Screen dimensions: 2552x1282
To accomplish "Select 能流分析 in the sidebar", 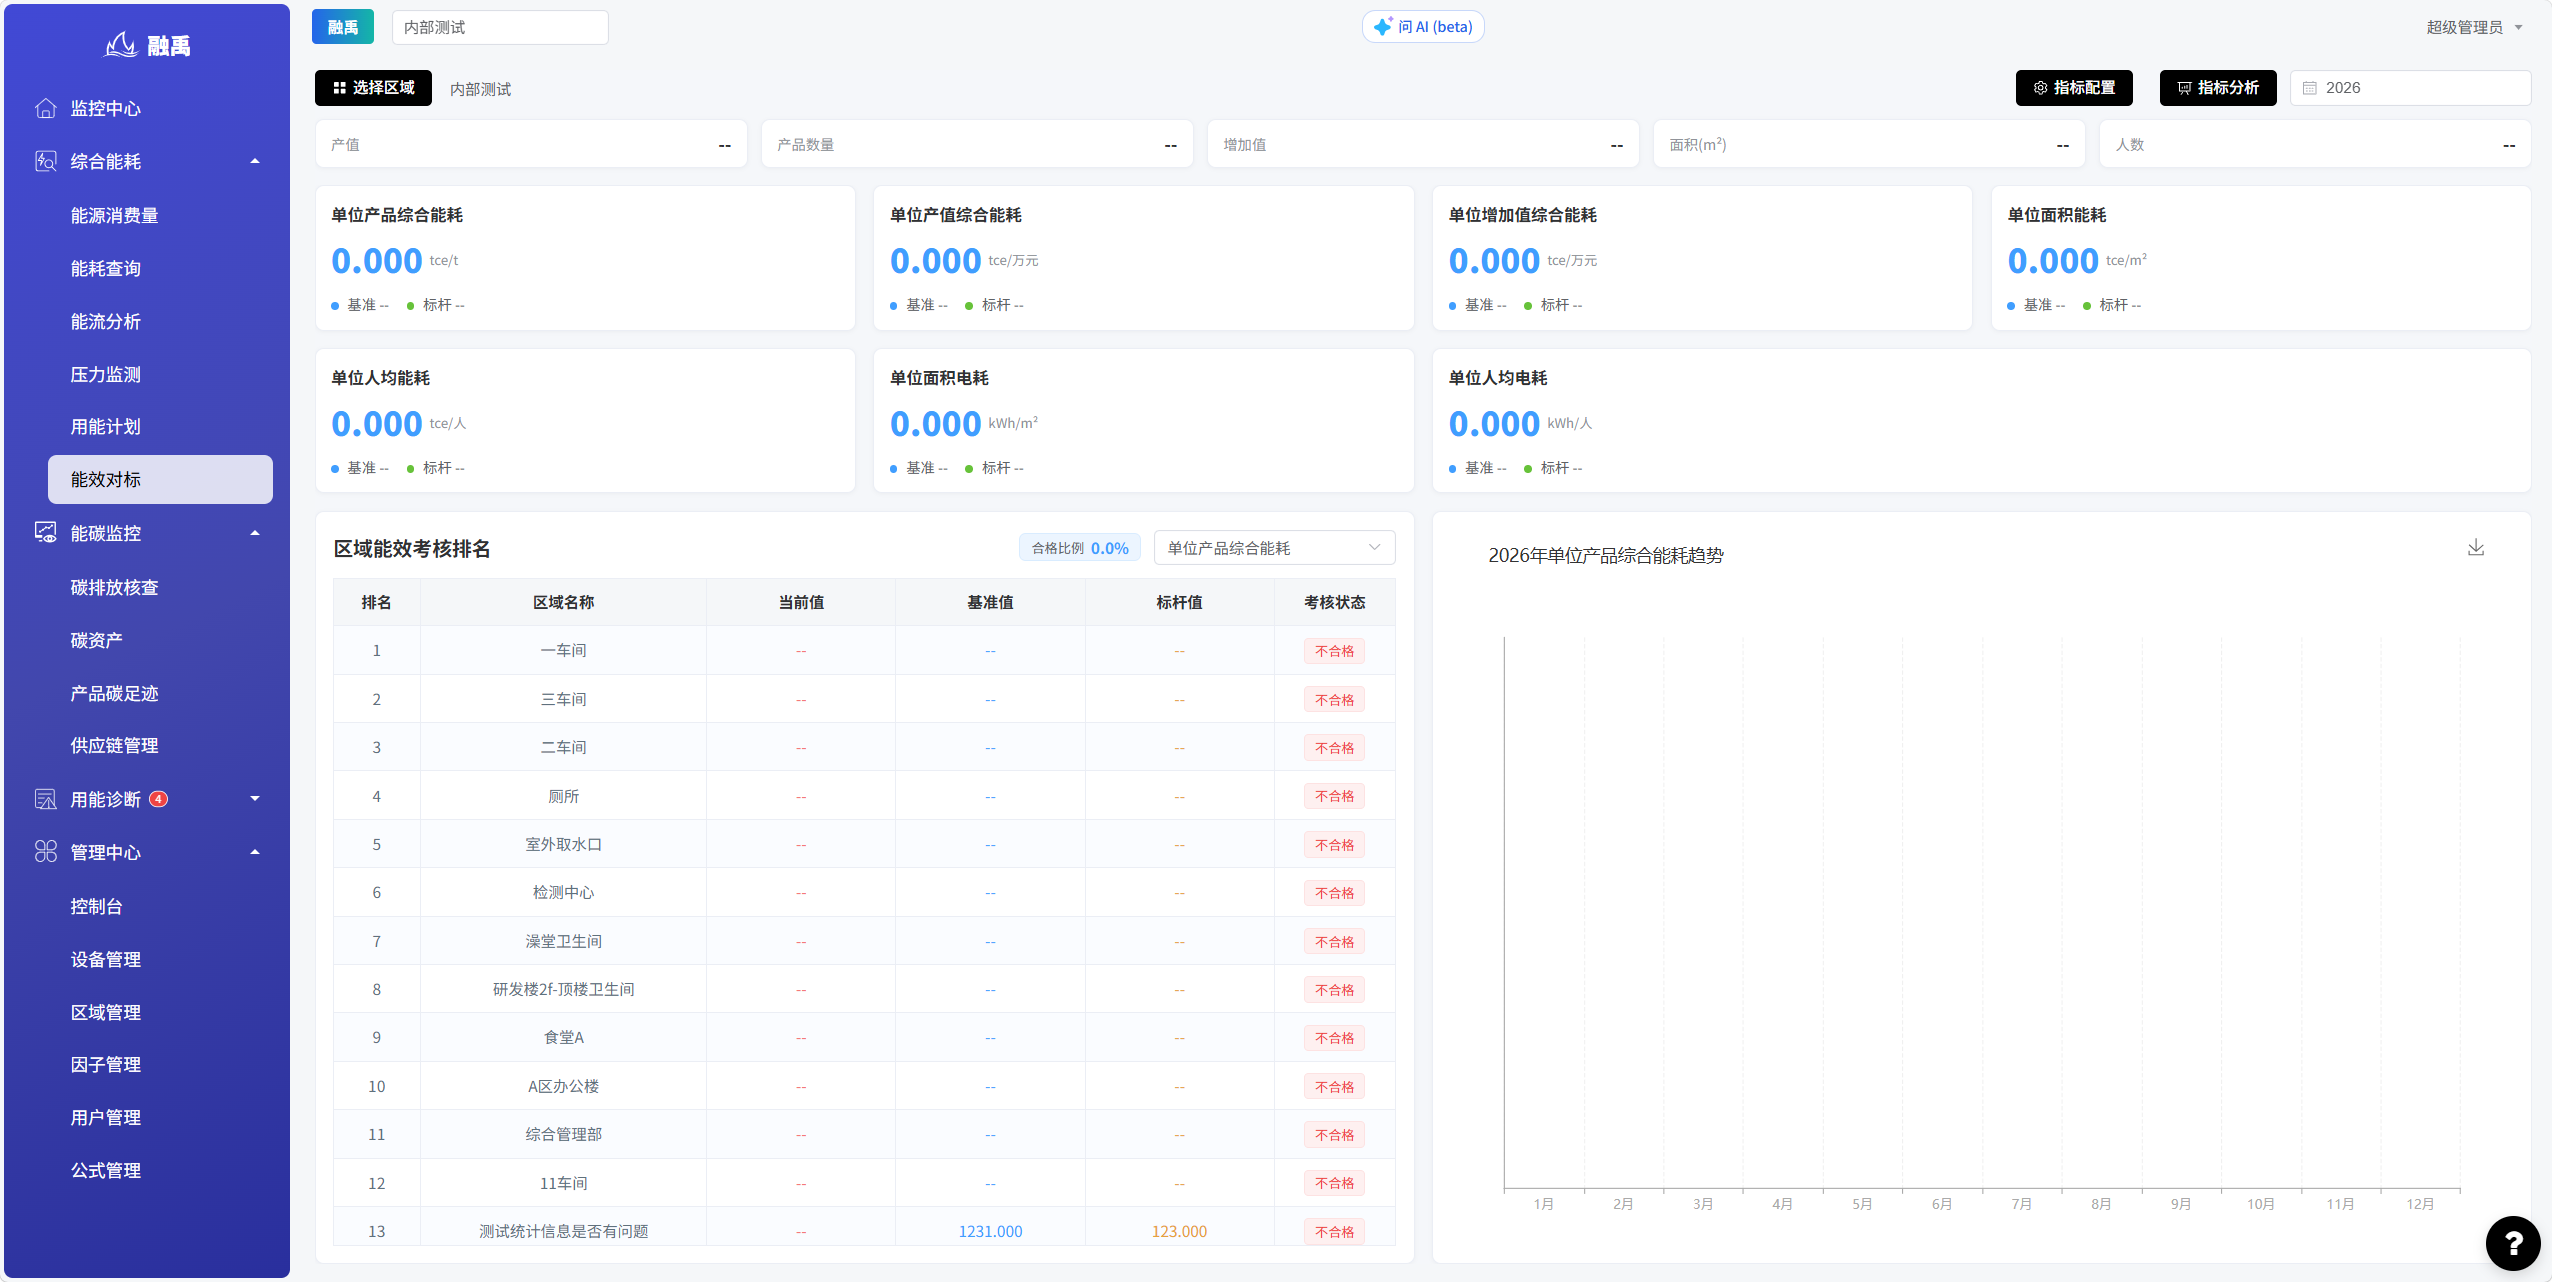I will [105, 322].
